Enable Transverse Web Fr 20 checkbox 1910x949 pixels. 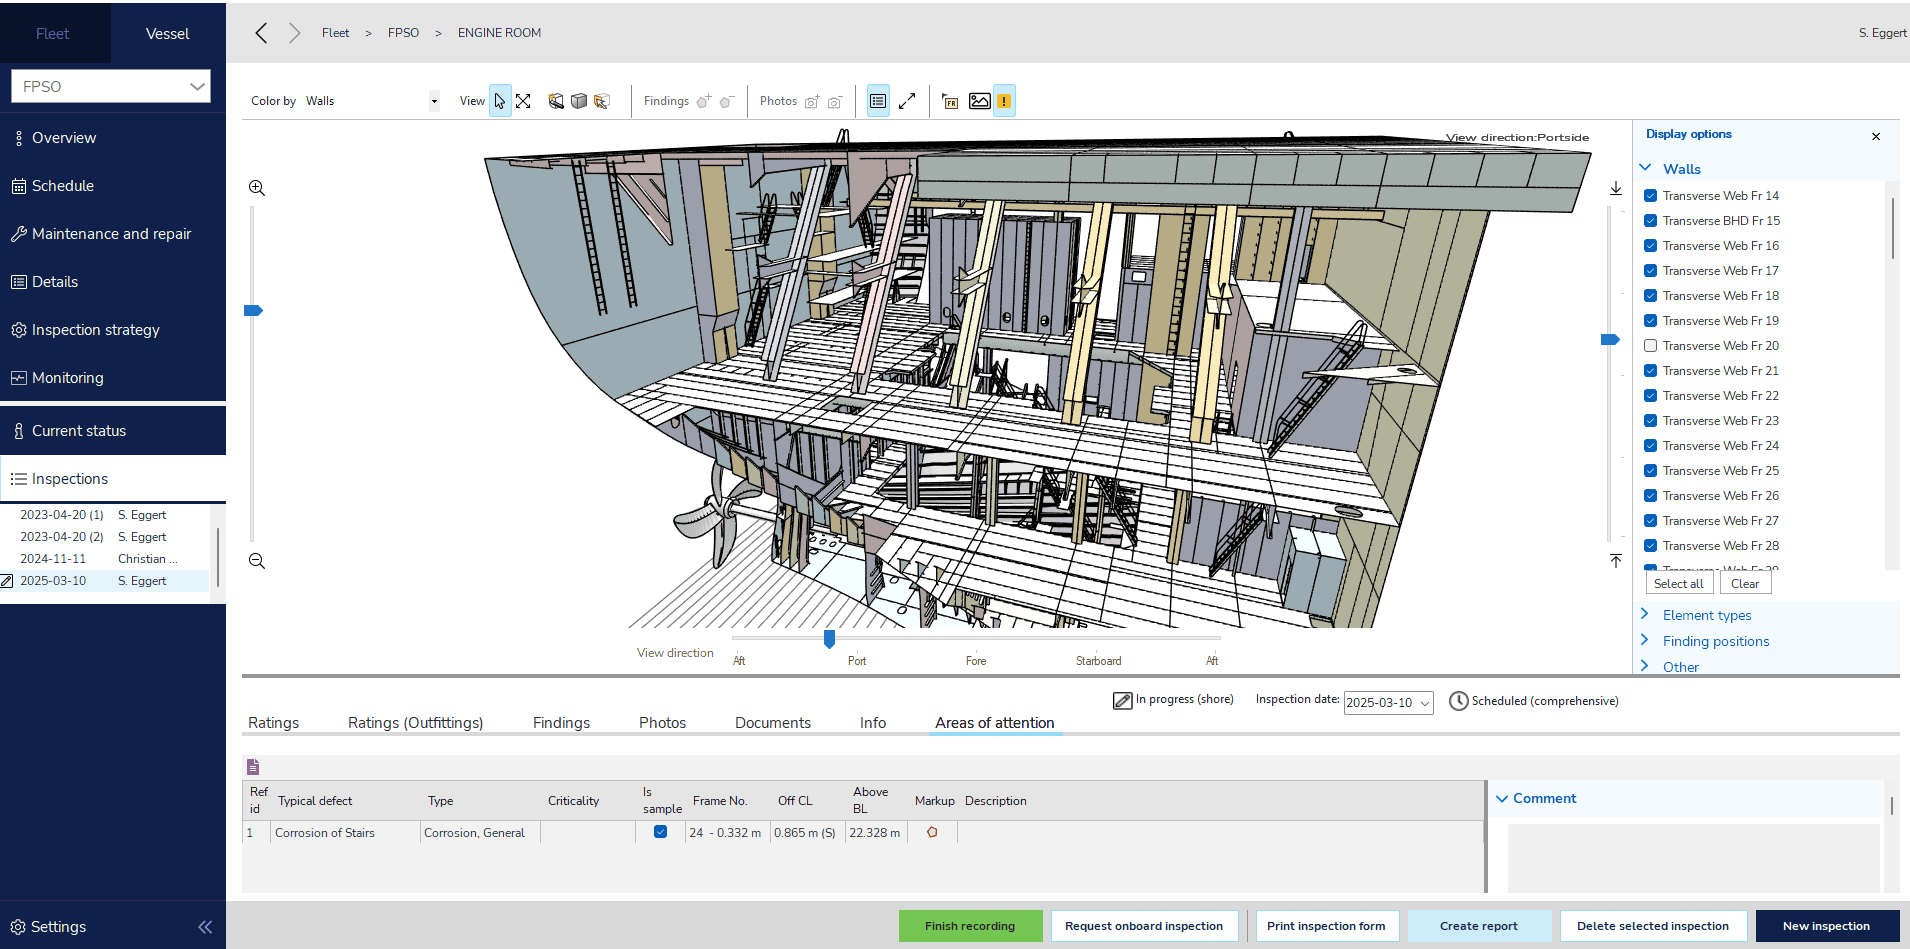click(1651, 346)
